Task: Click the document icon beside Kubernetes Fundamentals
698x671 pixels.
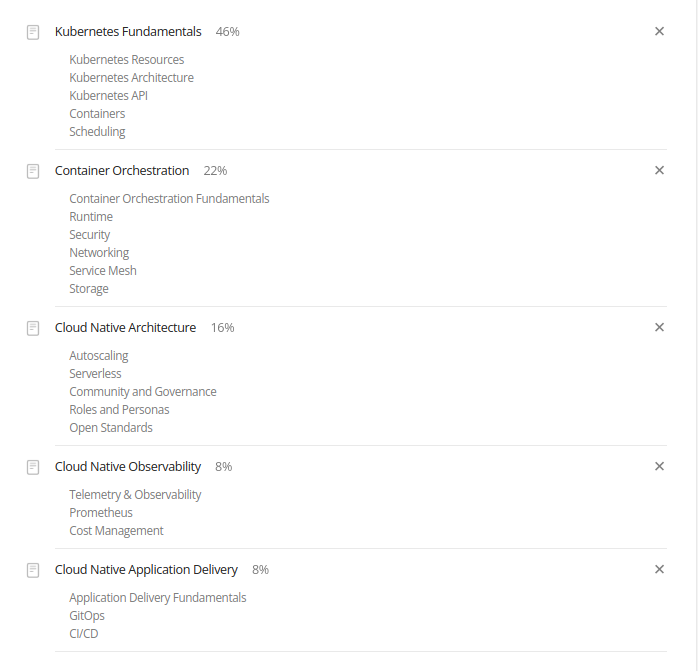Action: pyautogui.click(x=33, y=32)
